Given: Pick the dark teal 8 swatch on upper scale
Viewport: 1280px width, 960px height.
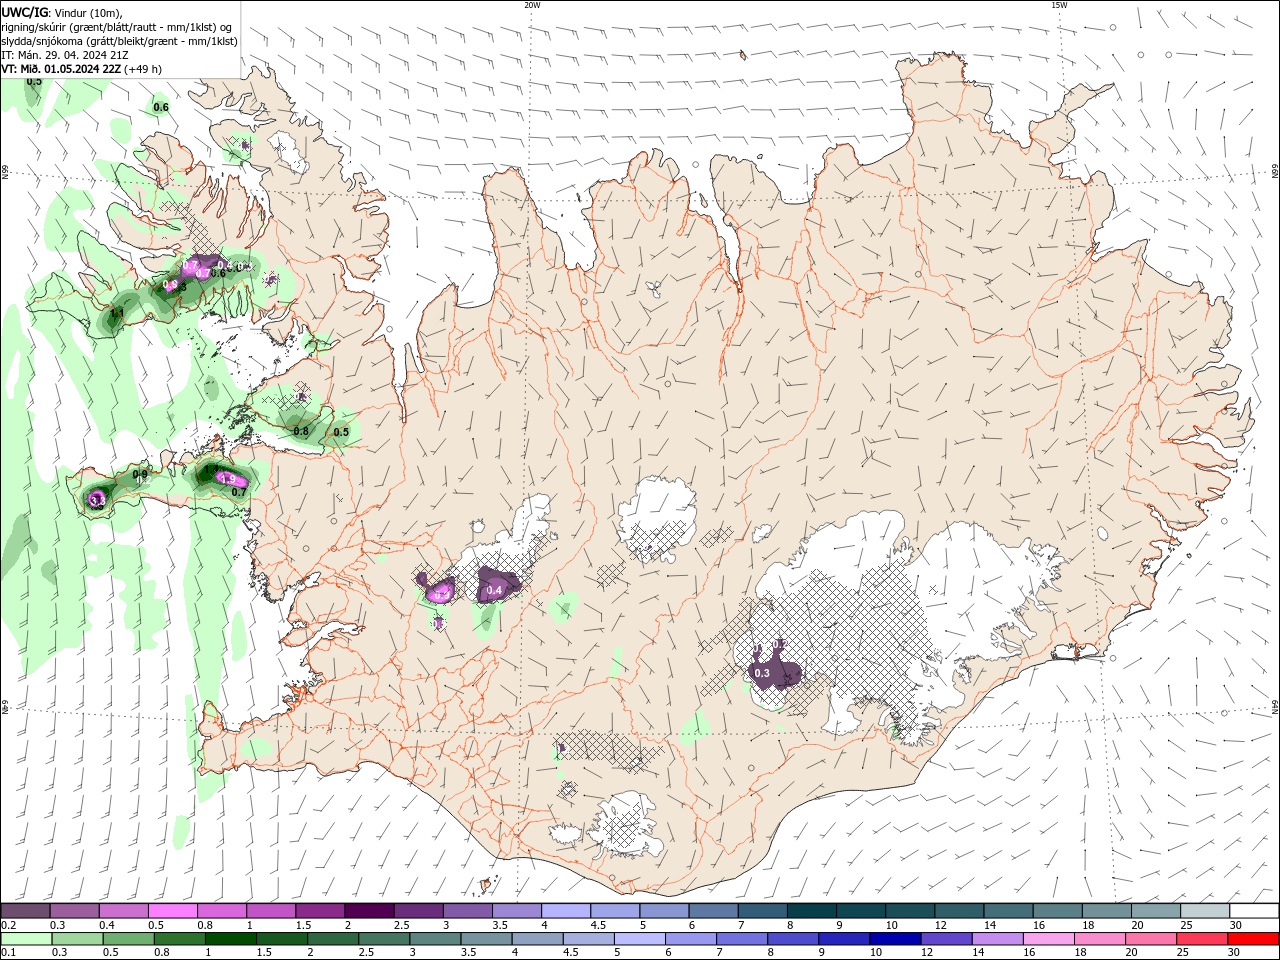Looking at the screenshot, I should (811, 911).
